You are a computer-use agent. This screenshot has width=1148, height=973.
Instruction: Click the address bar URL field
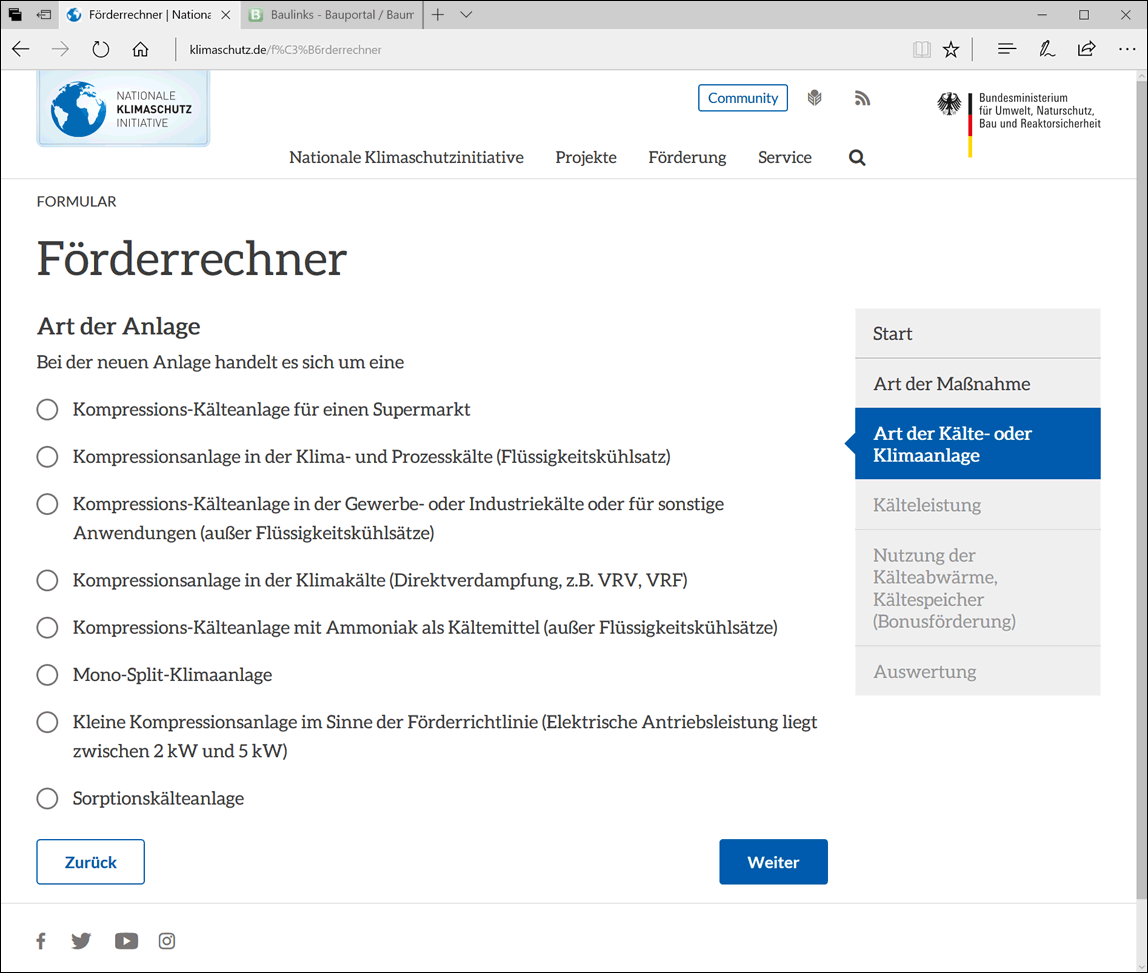click(x=542, y=50)
